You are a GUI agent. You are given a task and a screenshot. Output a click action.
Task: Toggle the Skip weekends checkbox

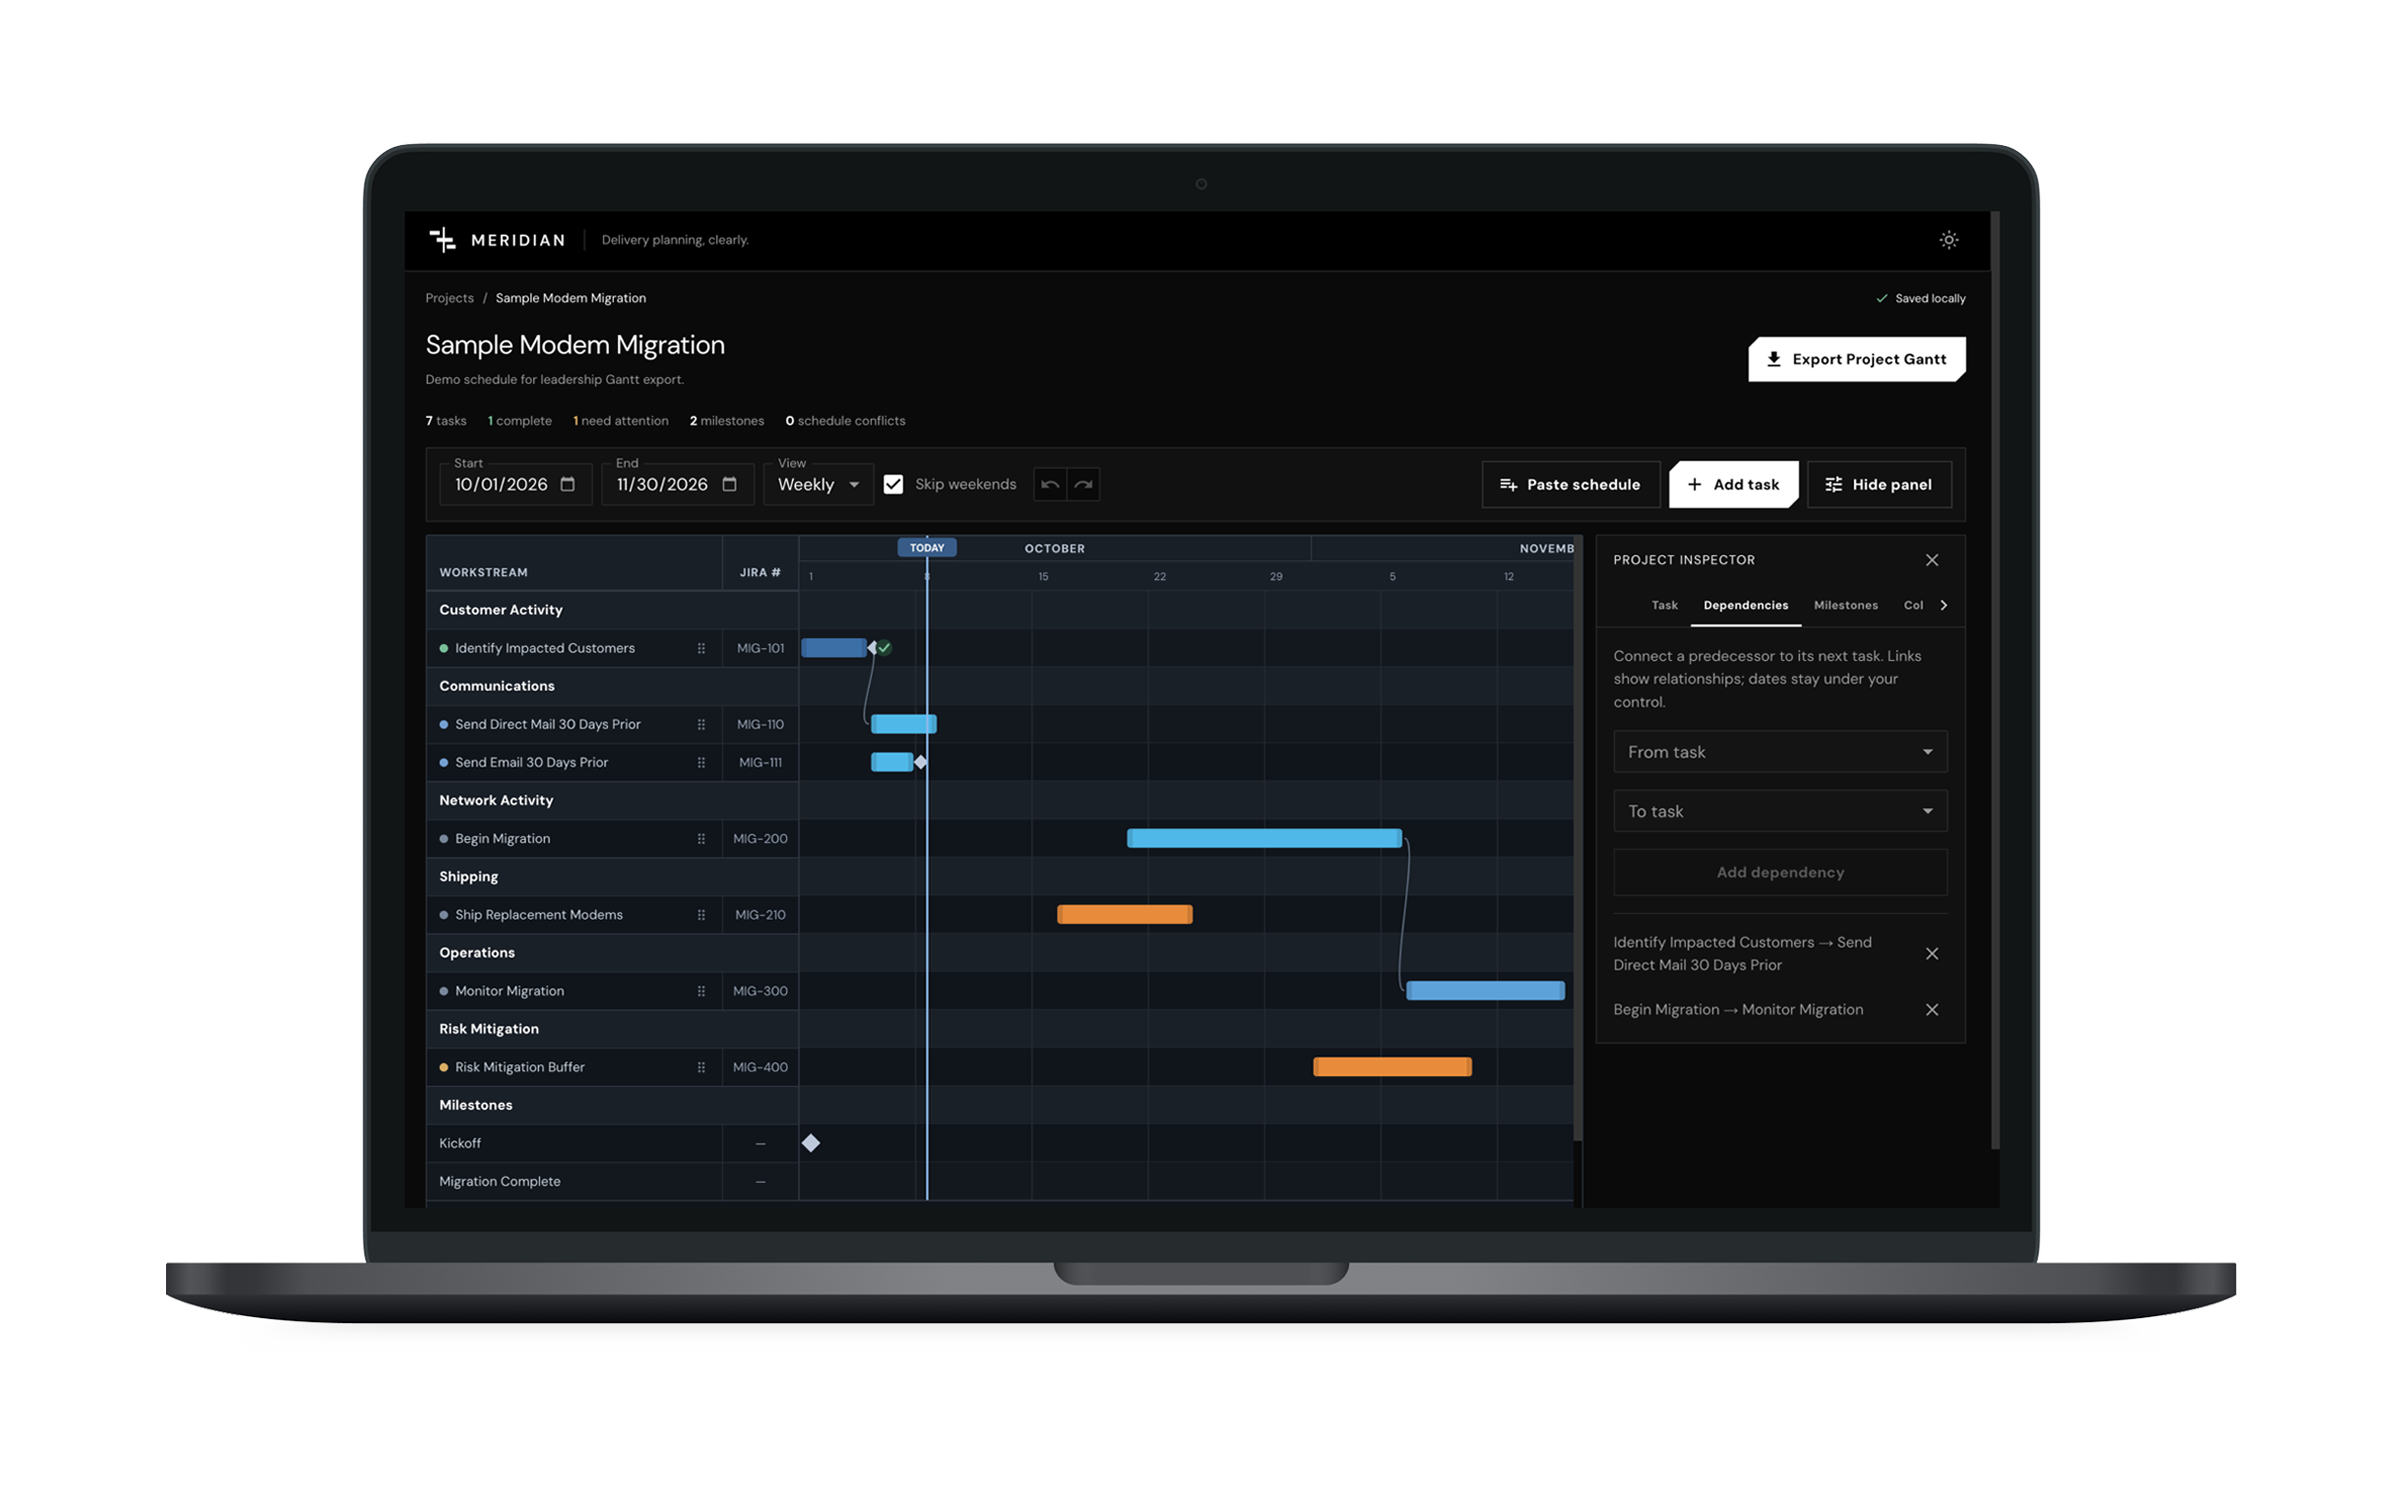tap(893, 484)
